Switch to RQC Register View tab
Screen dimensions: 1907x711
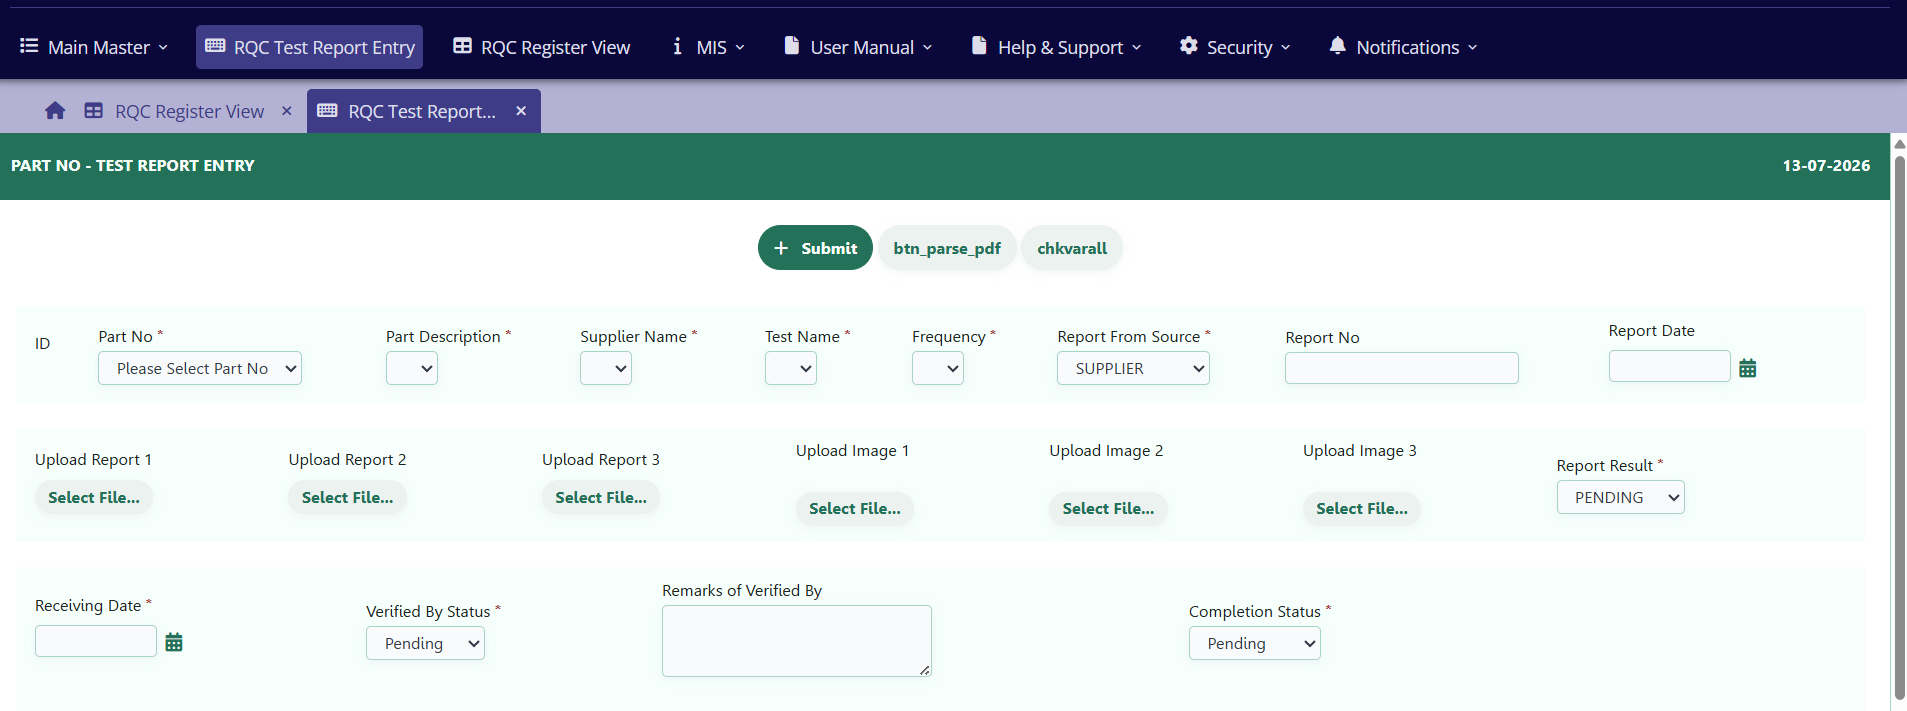point(189,111)
